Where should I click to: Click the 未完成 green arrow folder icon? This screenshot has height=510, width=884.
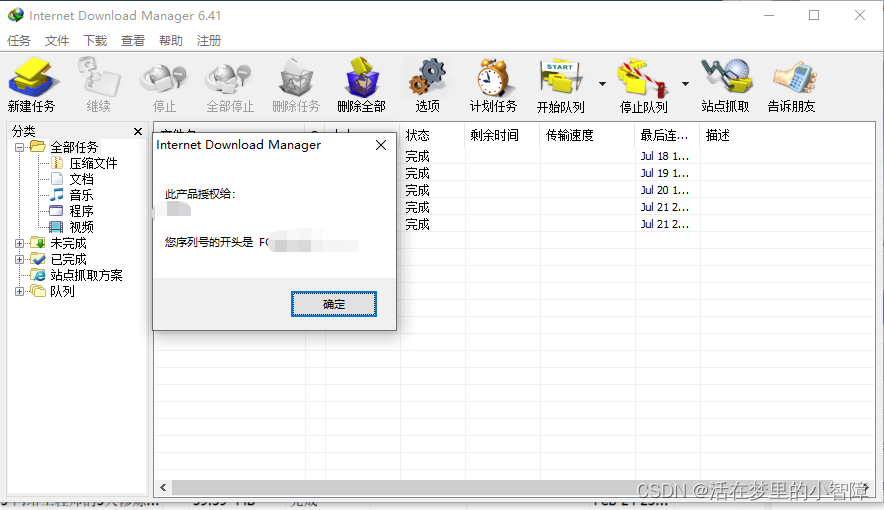point(38,243)
